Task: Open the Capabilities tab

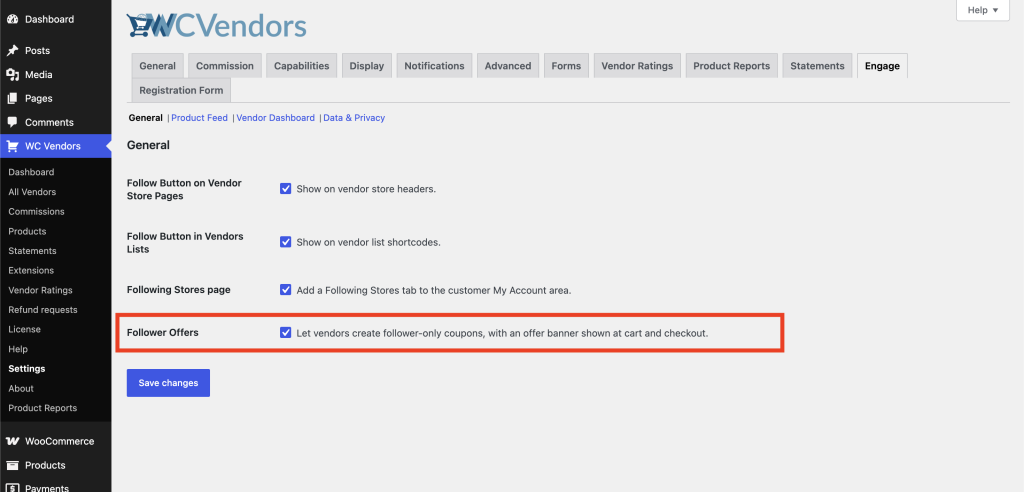Action: click(x=302, y=65)
